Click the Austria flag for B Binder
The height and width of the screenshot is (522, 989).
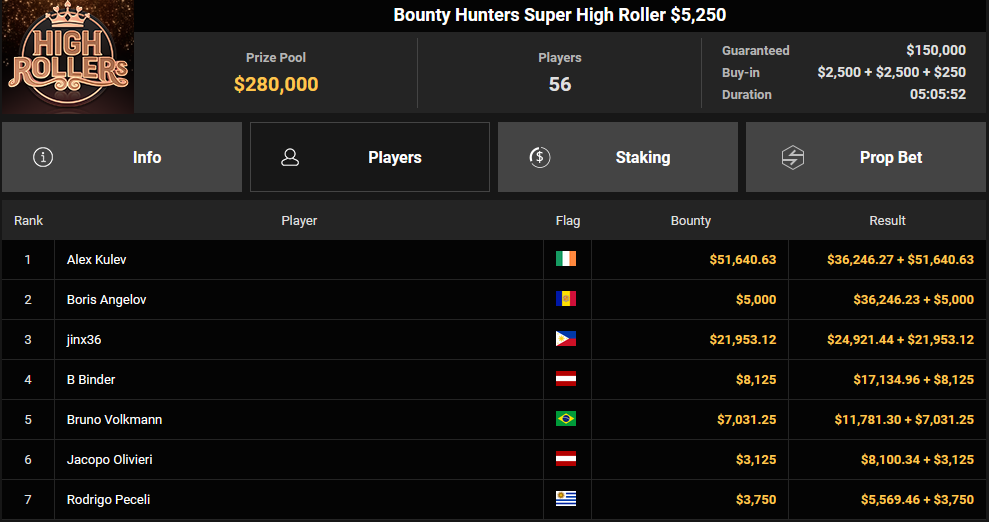click(566, 379)
